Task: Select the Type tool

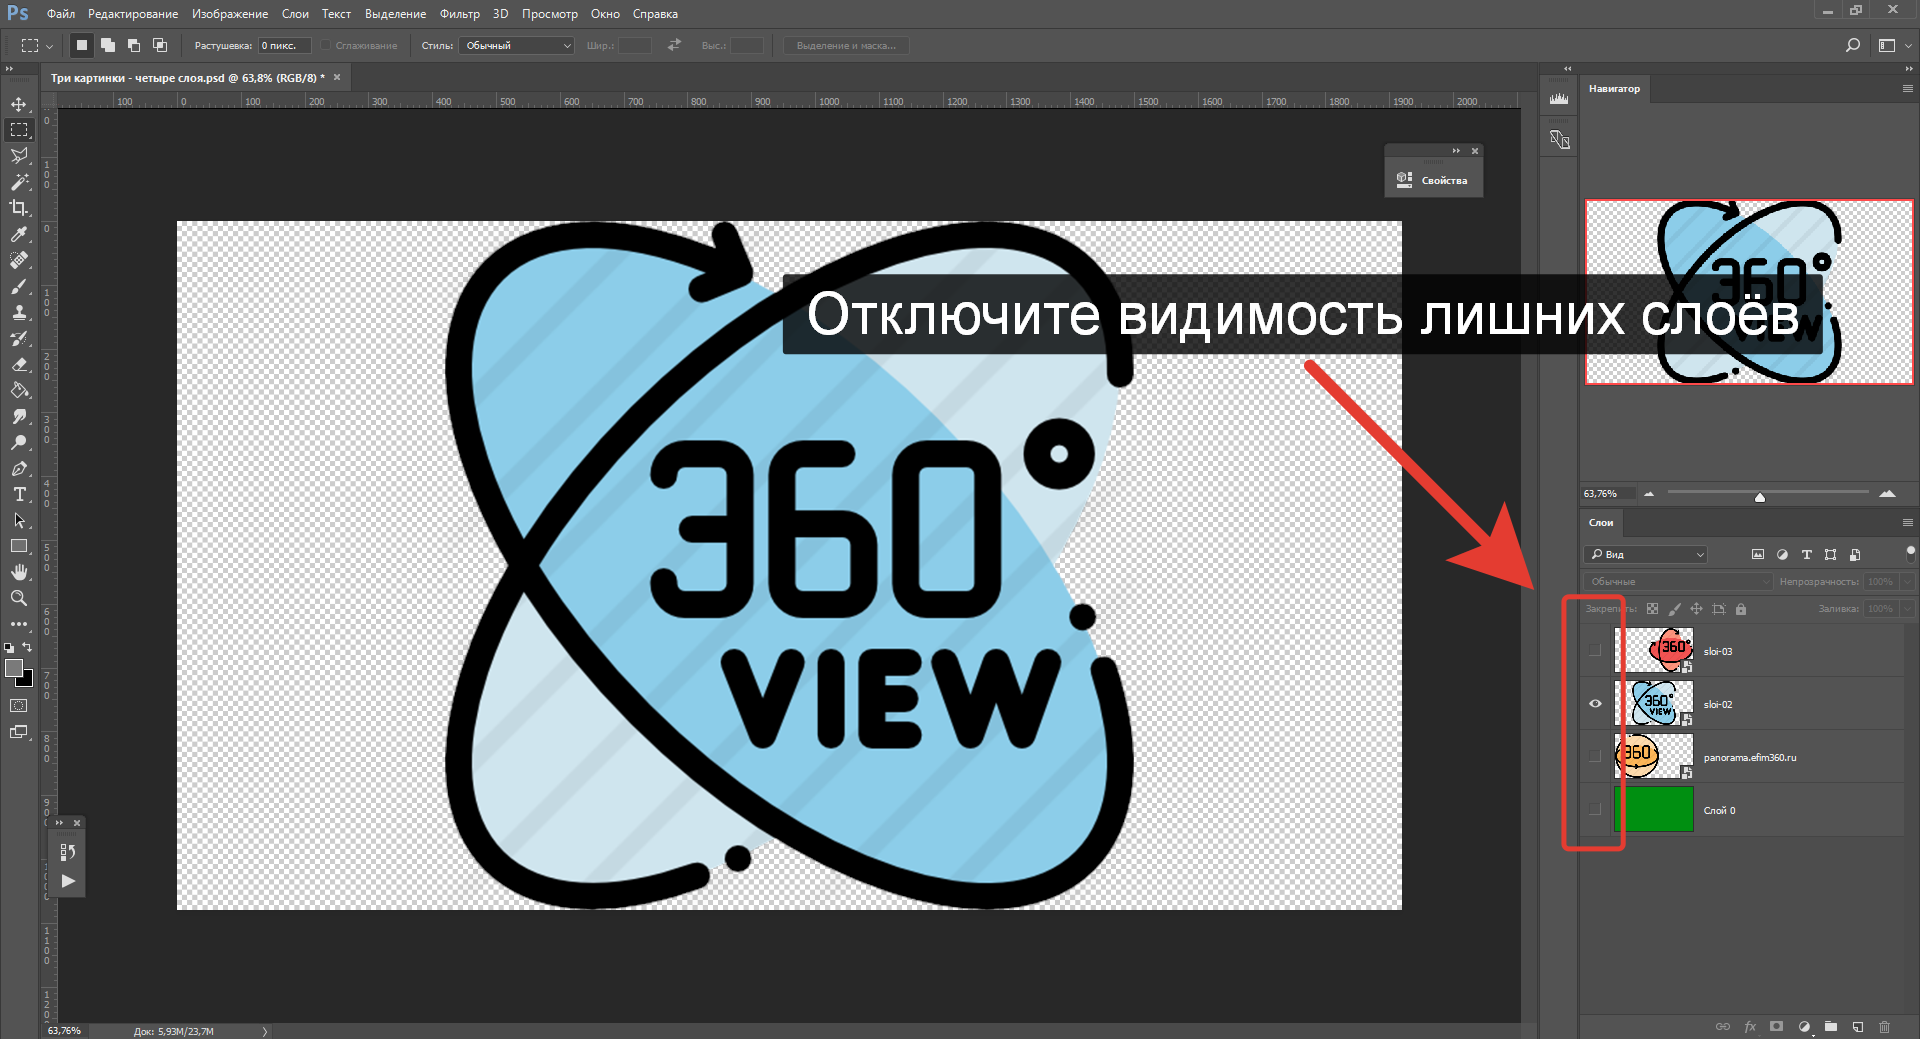Action: pyautogui.click(x=19, y=494)
